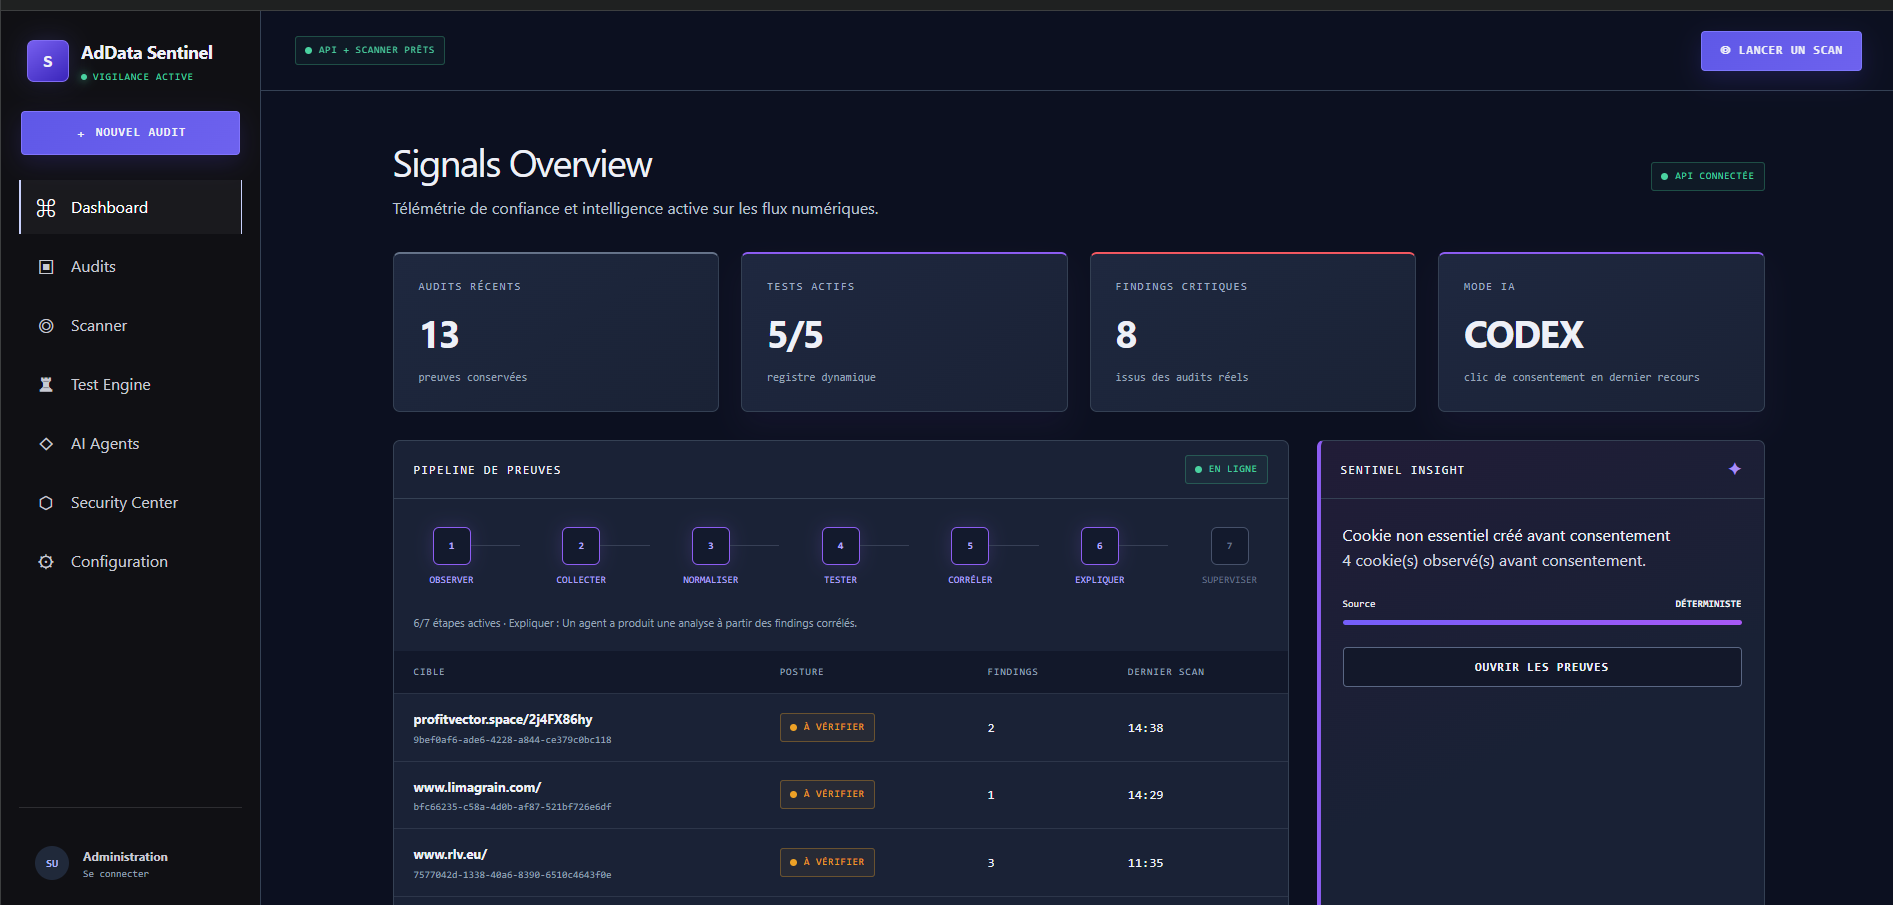Click the Security Center hexagon icon
Image resolution: width=1893 pixels, height=905 pixels.
coord(46,503)
